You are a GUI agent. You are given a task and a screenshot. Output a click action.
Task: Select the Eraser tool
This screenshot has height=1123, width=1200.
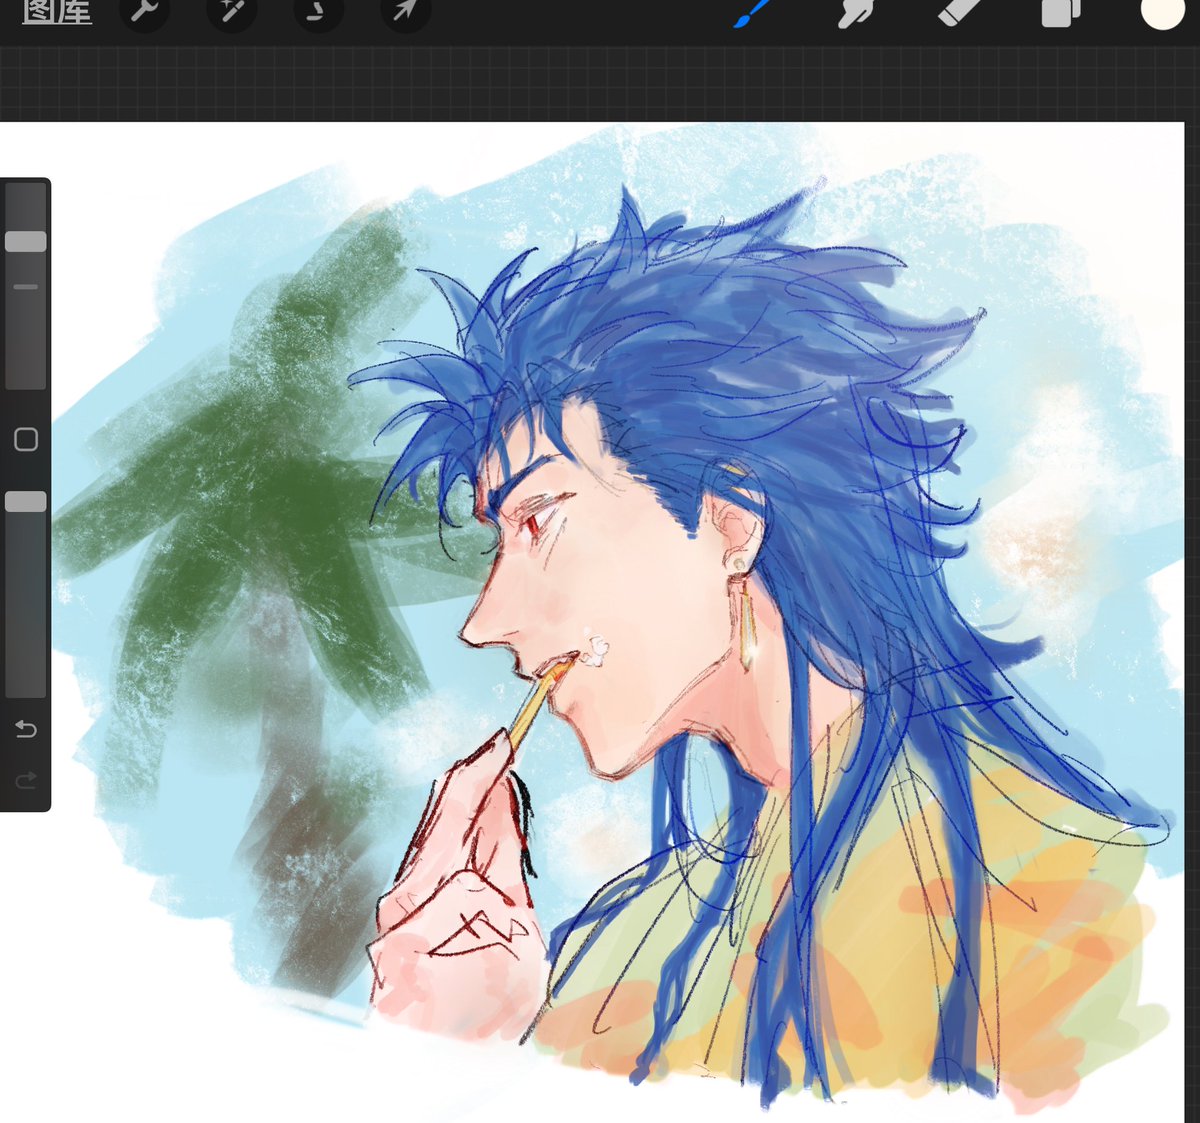(x=958, y=12)
